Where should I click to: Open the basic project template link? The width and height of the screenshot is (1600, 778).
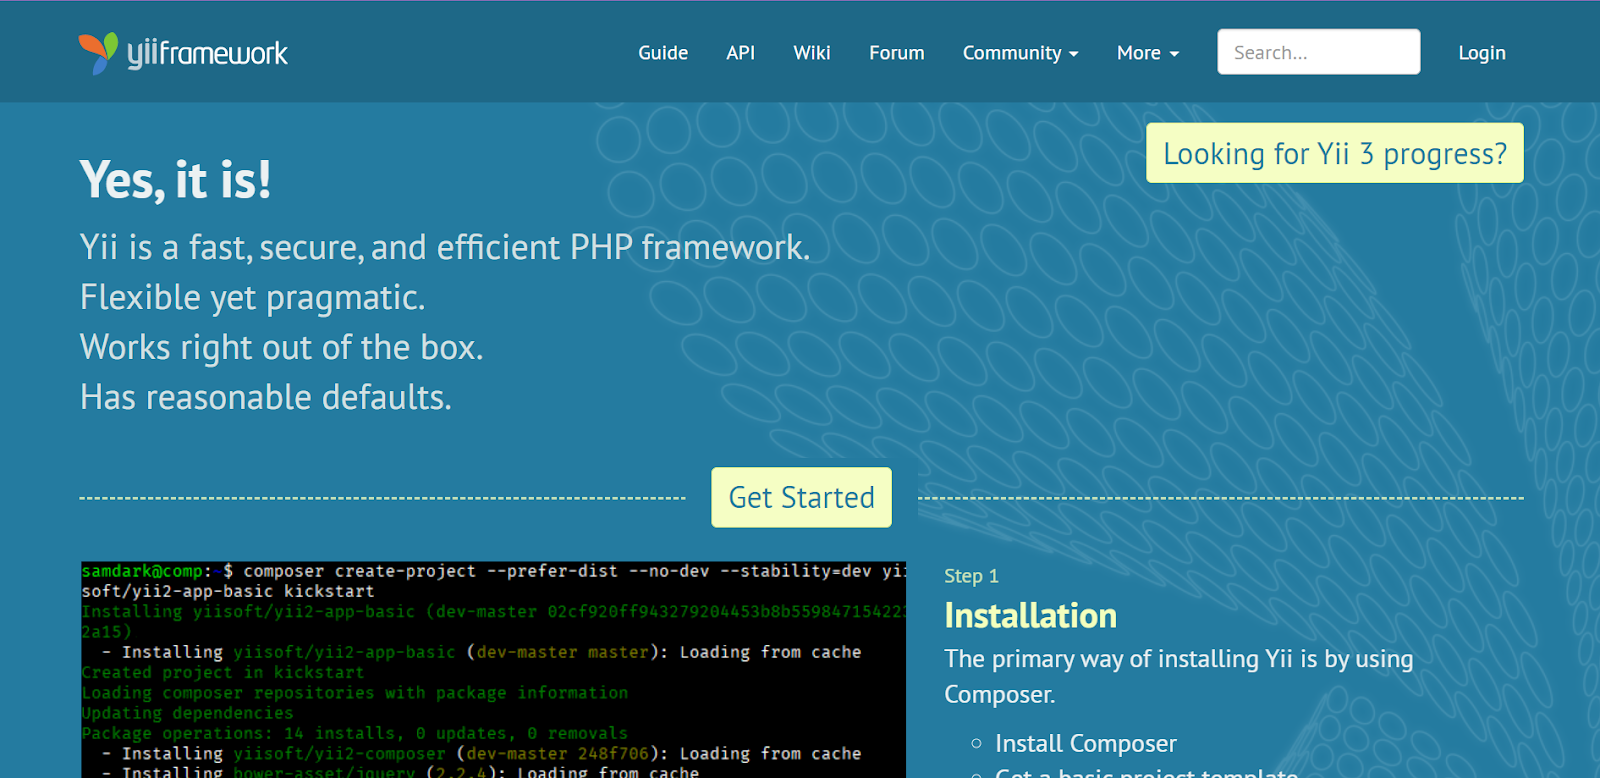point(1146,773)
